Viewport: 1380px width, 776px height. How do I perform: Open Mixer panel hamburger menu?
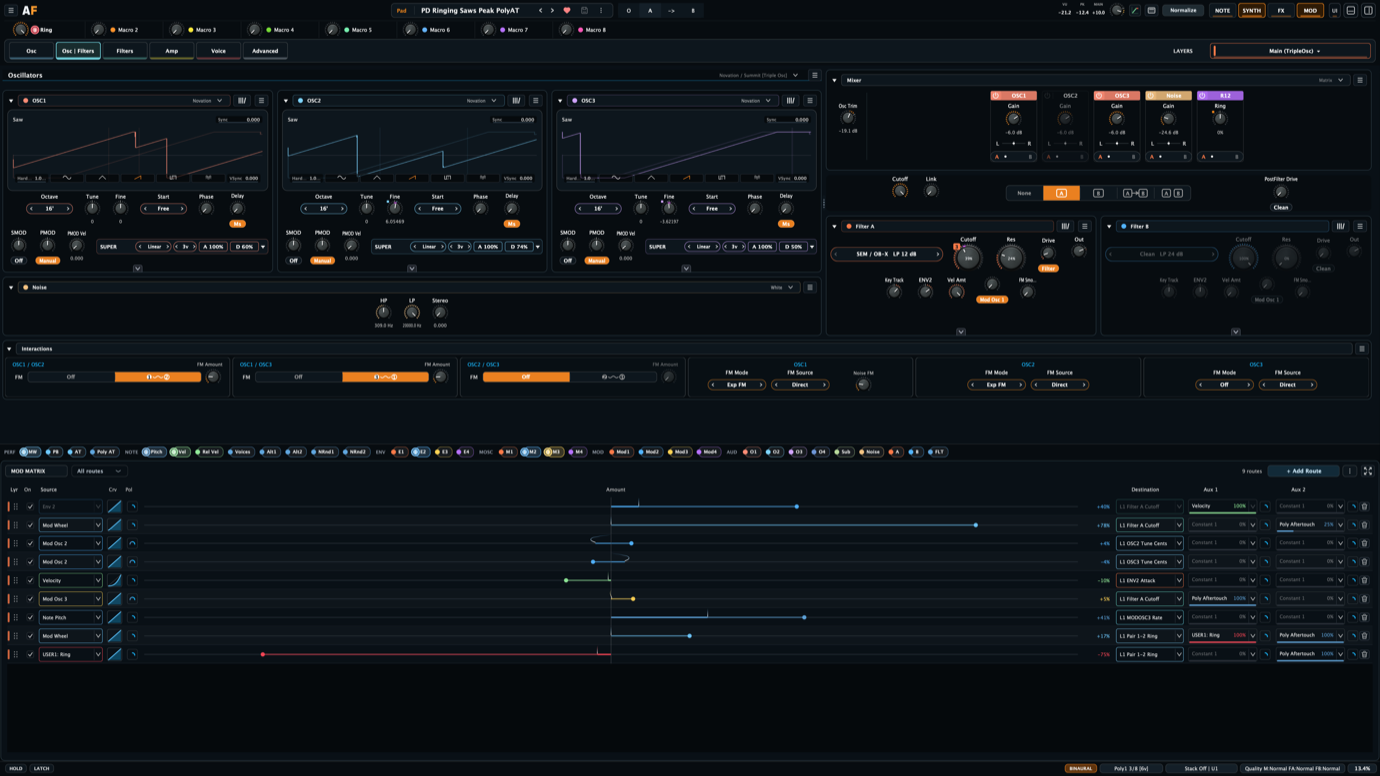1360,80
